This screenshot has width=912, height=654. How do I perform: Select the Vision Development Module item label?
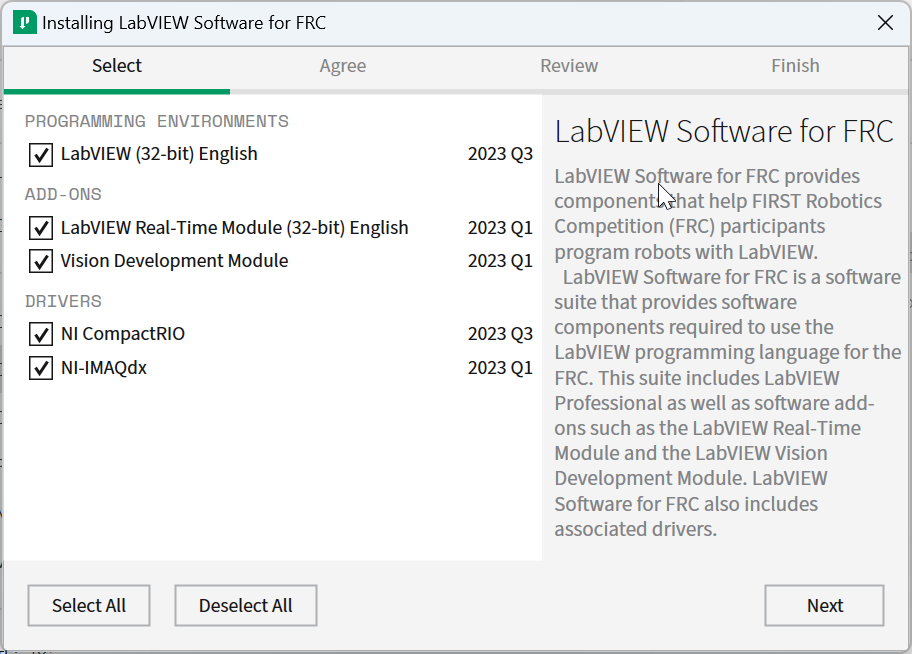[174, 261]
